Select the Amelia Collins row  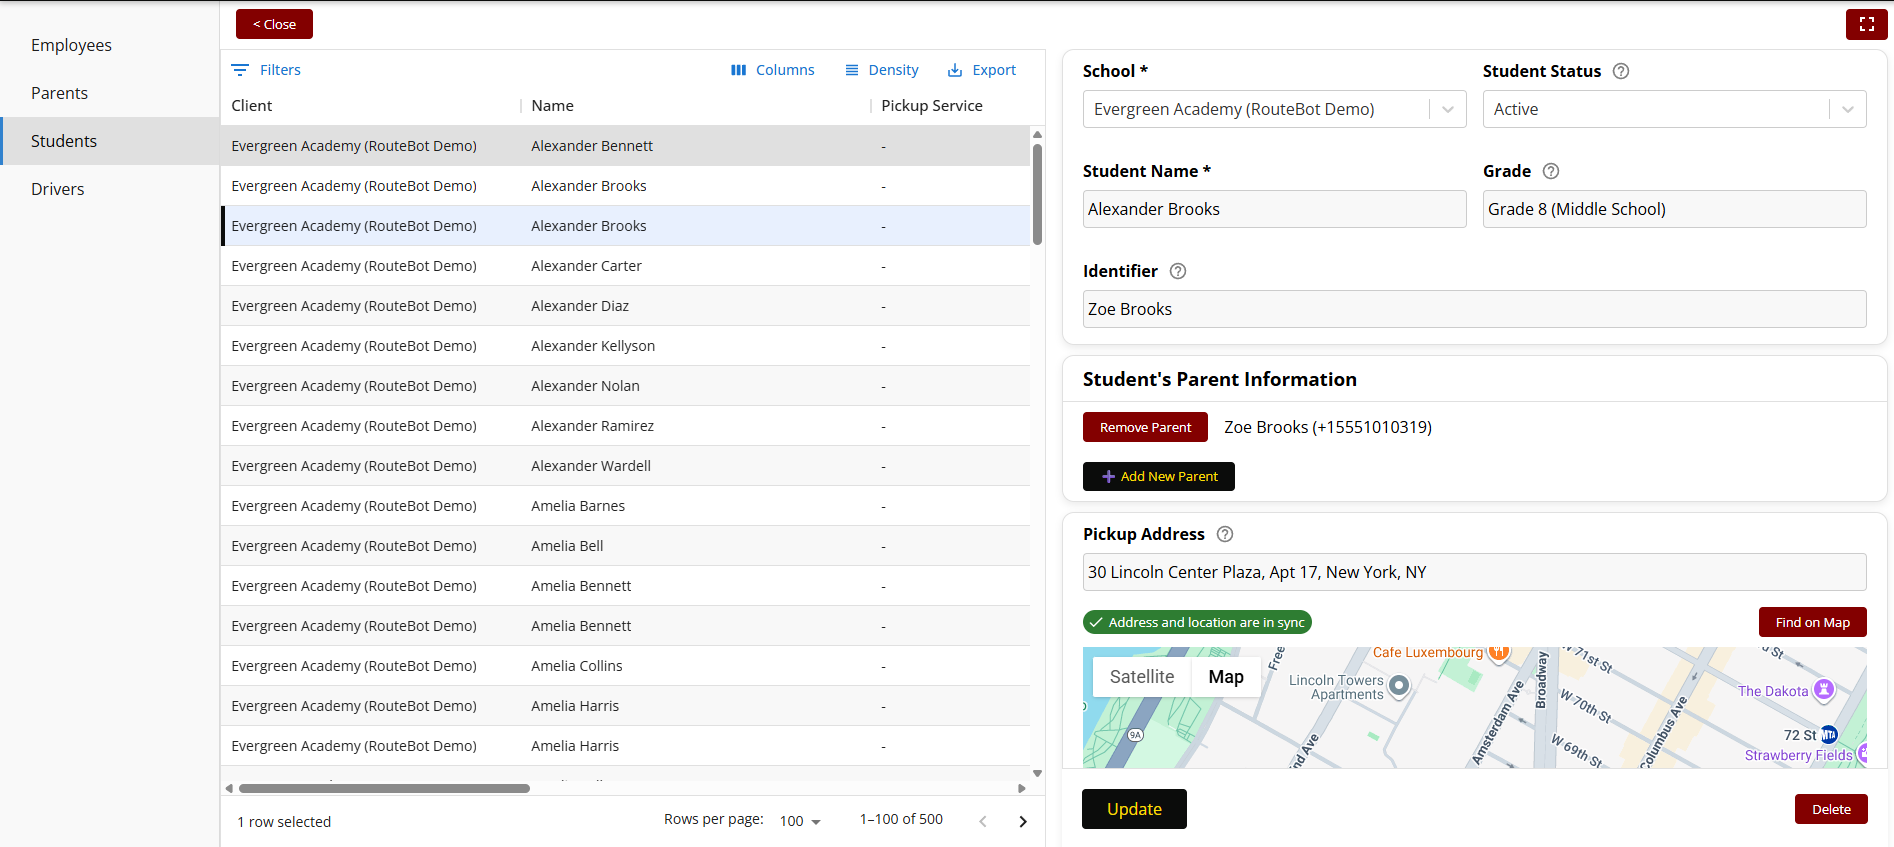pyautogui.click(x=625, y=666)
